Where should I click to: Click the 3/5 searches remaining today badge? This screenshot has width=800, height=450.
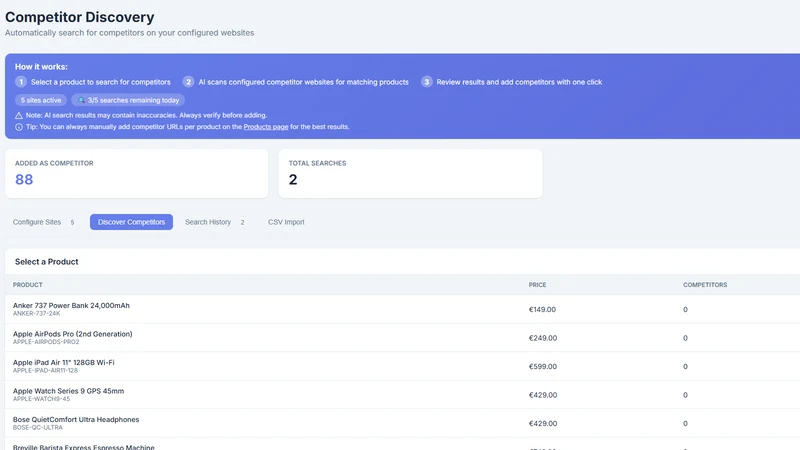coord(128,100)
